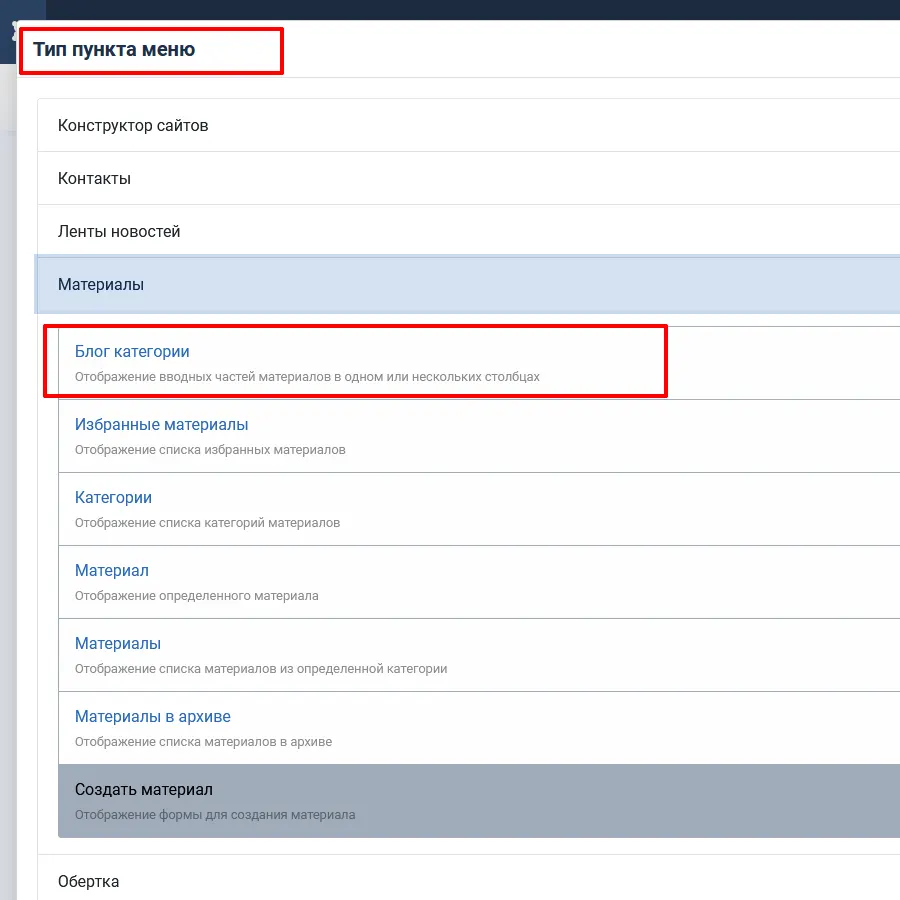Screen dimensions: 900x900
Task: Click description about вводных частей материалов
Action: (x=307, y=377)
